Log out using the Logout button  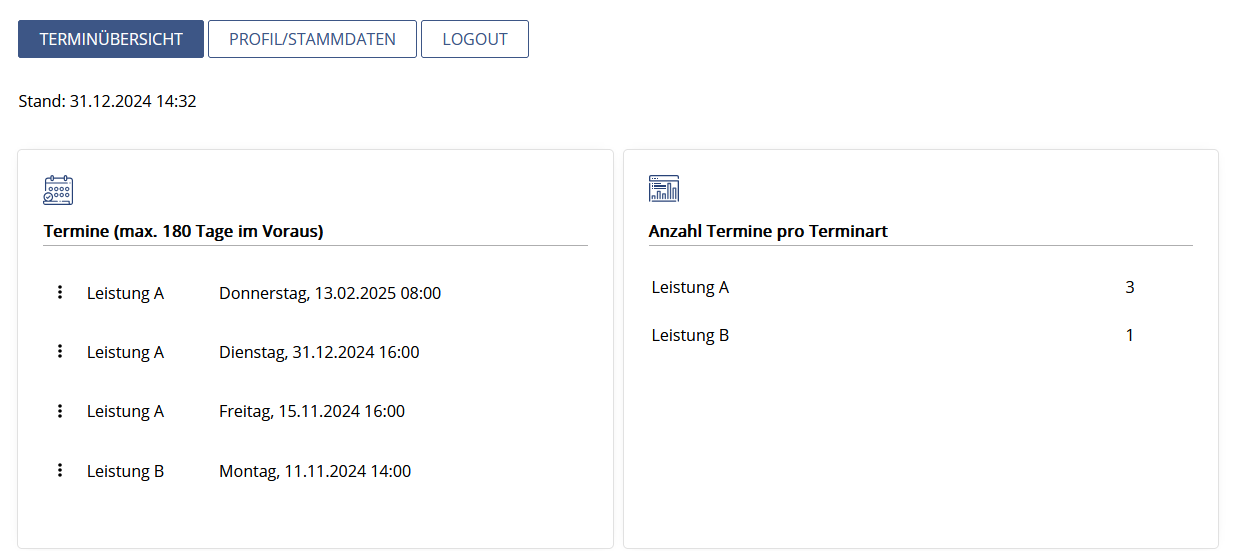[475, 39]
